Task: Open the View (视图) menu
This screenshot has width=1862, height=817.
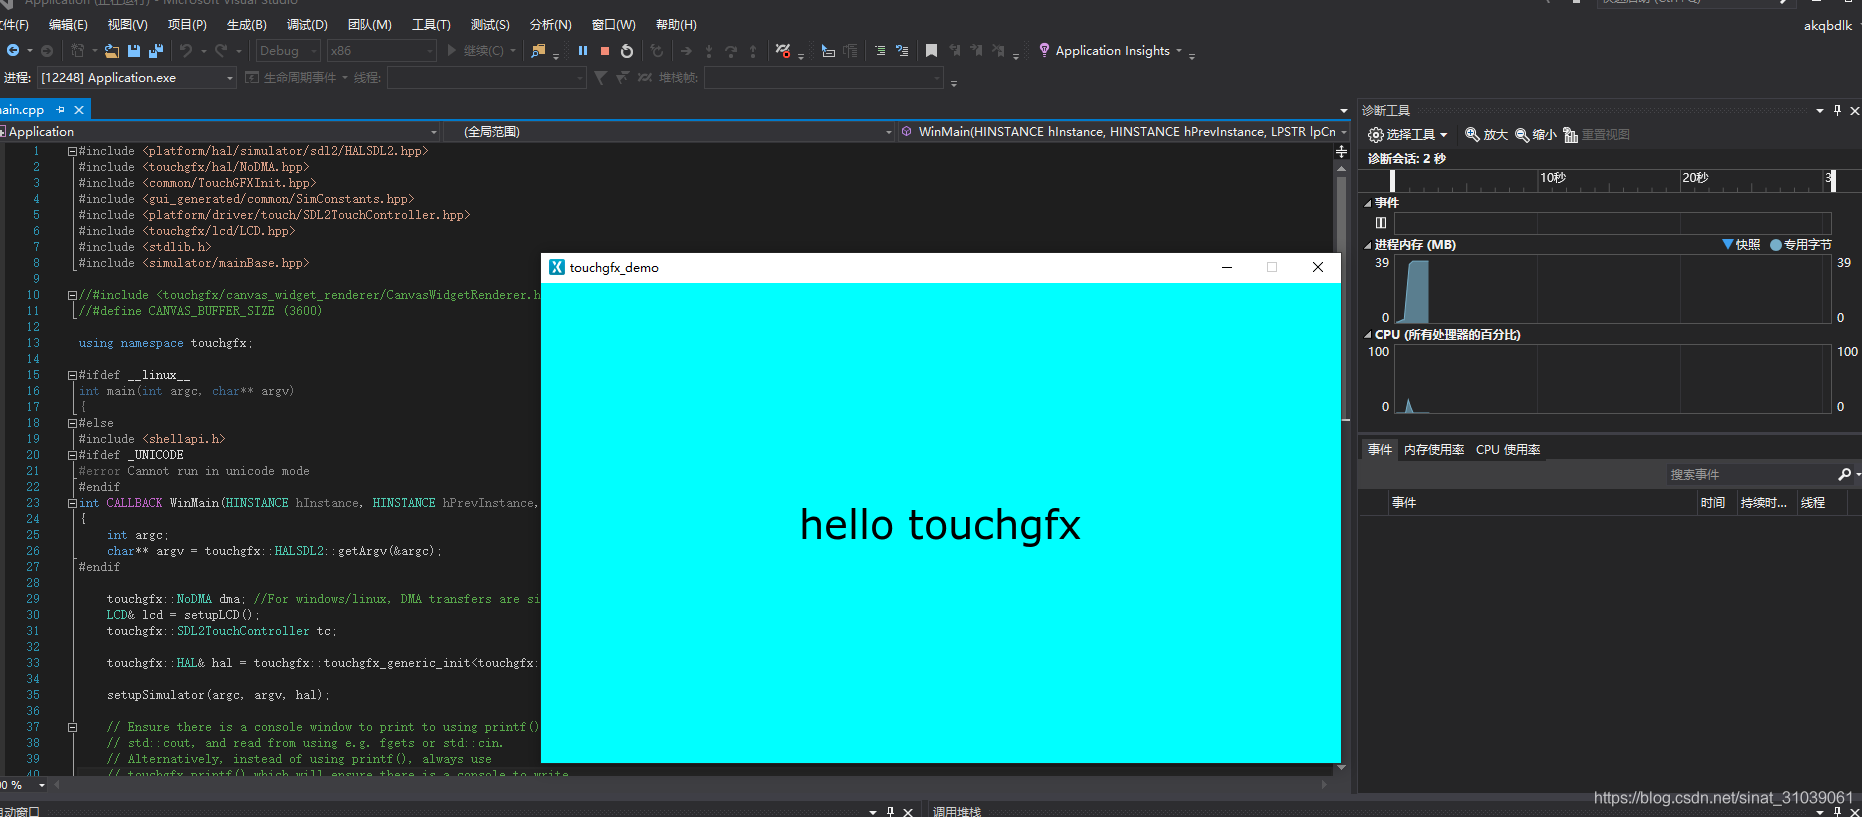Action: pyautogui.click(x=127, y=24)
